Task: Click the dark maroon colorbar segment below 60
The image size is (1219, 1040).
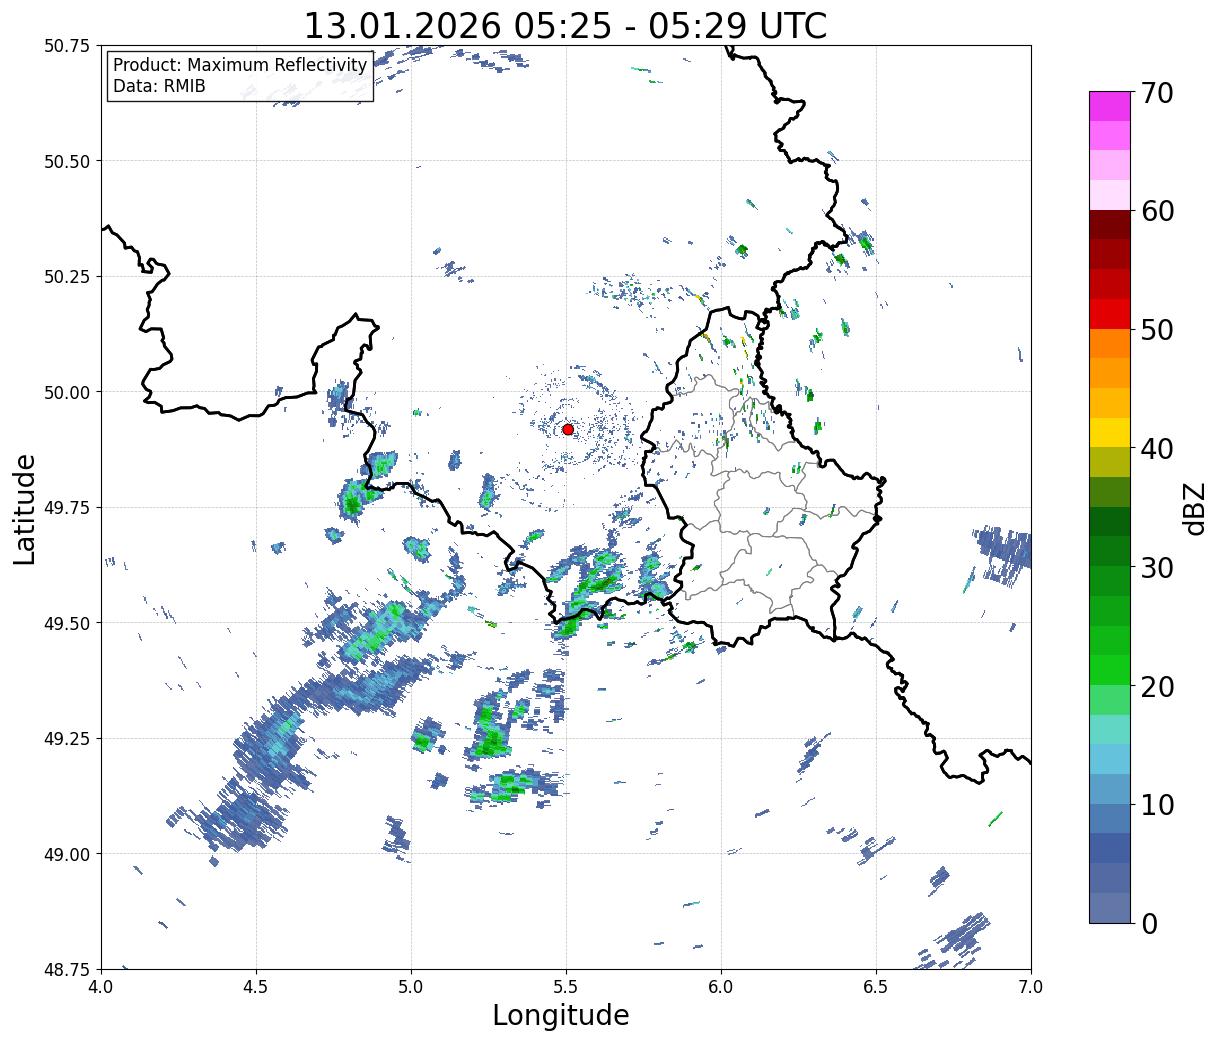Action: coord(1110,225)
